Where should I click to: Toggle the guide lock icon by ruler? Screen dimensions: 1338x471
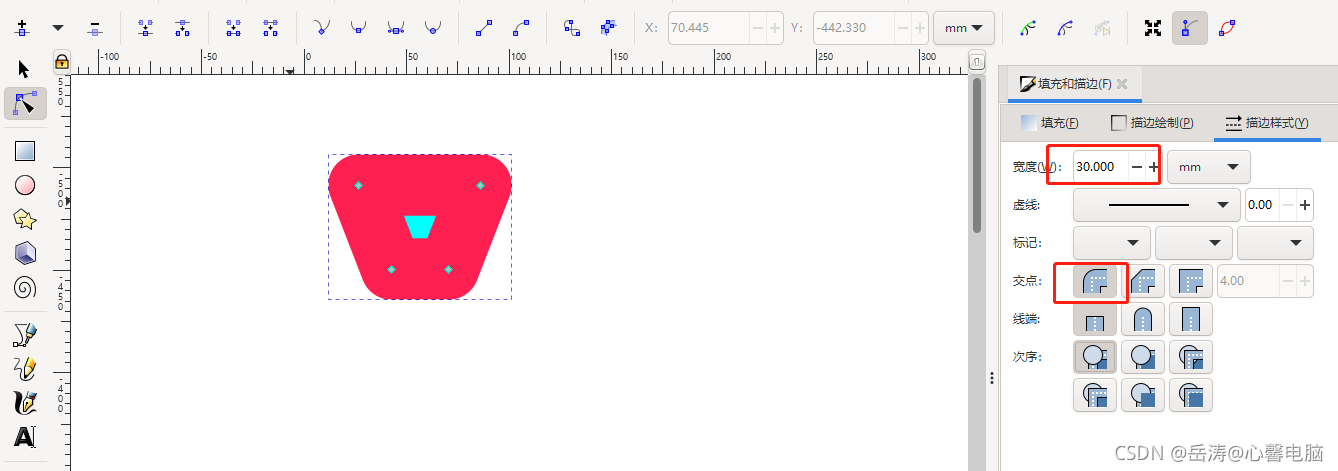point(61,61)
